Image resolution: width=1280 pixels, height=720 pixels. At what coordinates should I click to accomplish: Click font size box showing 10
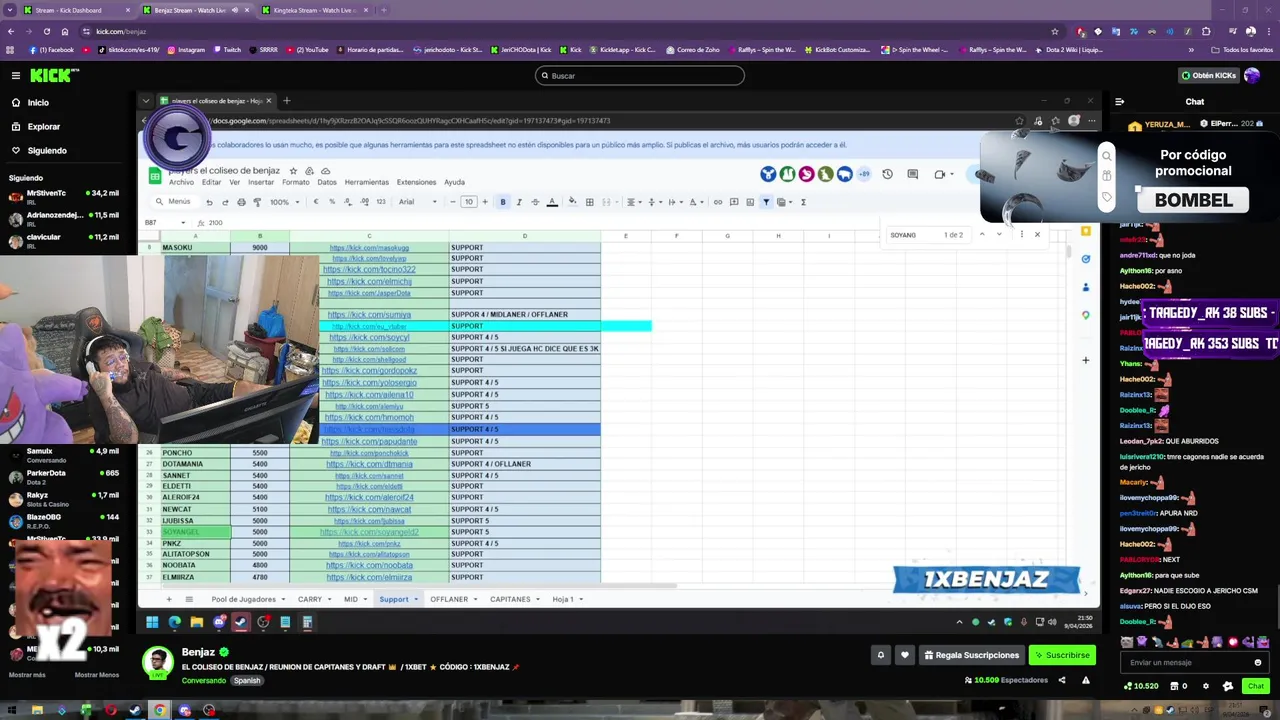pyautogui.click(x=469, y=202)
